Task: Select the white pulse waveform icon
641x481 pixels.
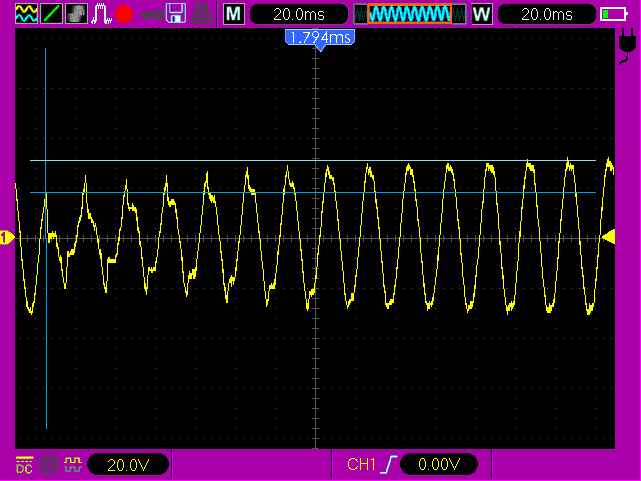Action: coord(100,14)
